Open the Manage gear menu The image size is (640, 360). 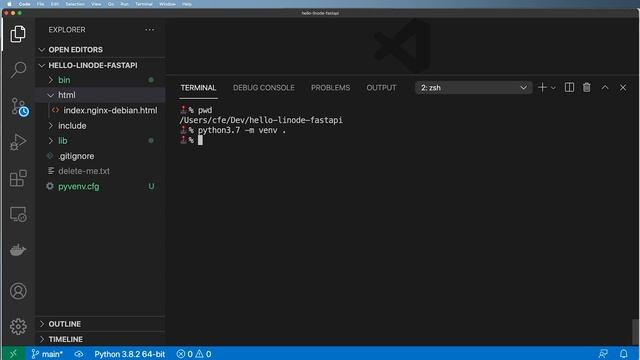coord(18,327)
